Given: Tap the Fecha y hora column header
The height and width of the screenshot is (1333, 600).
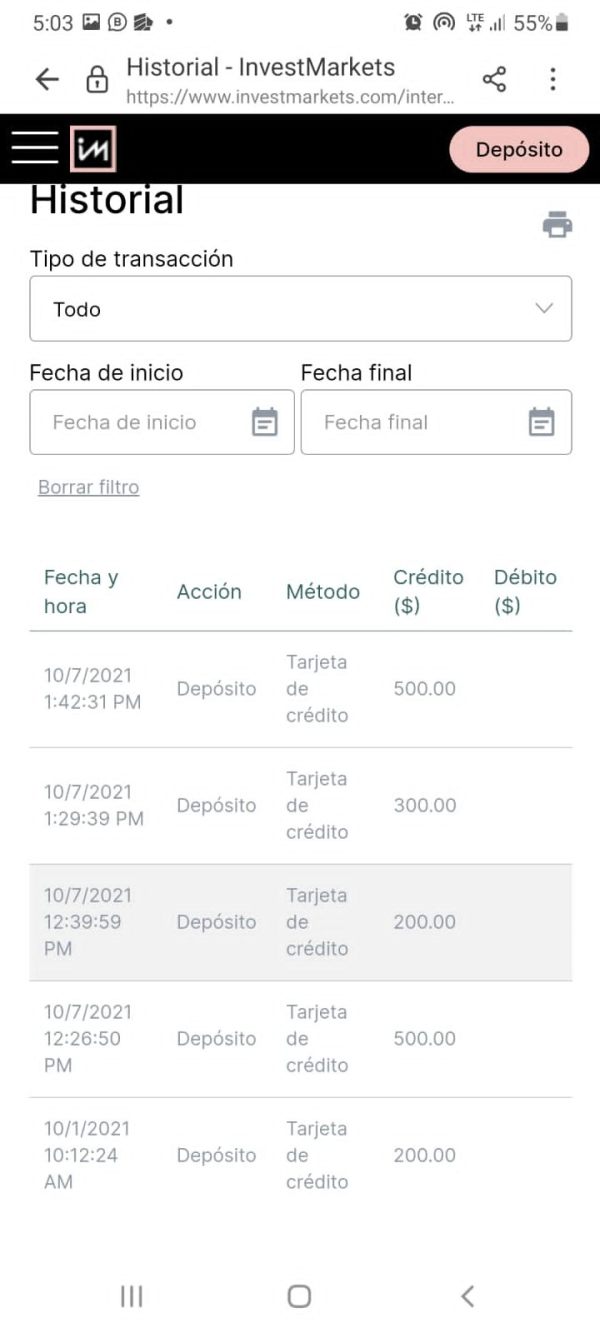Looking at the screenshot, I should tap(81, 591).
